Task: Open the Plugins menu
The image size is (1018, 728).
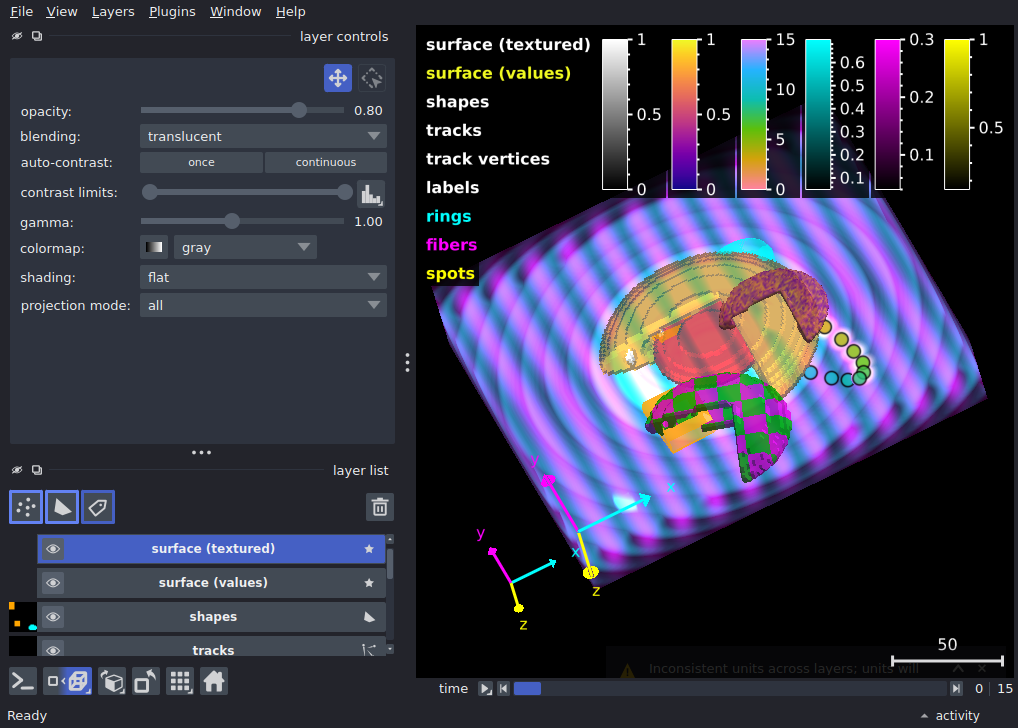Action: [172, 12]
